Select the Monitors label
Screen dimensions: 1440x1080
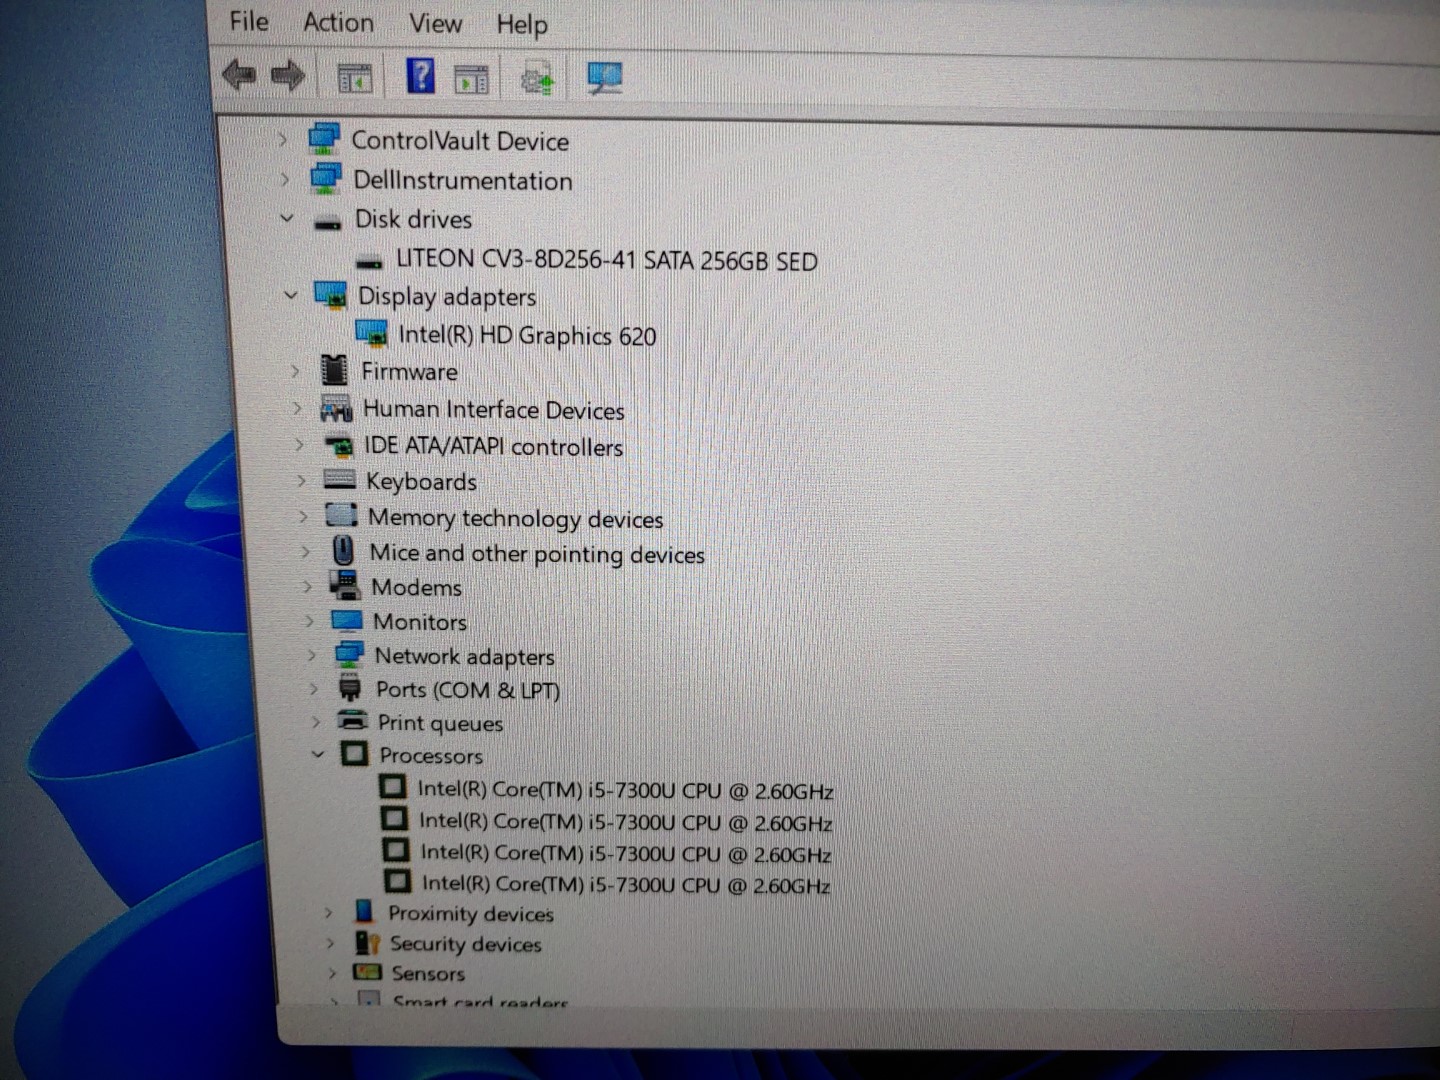click(420, 622)
